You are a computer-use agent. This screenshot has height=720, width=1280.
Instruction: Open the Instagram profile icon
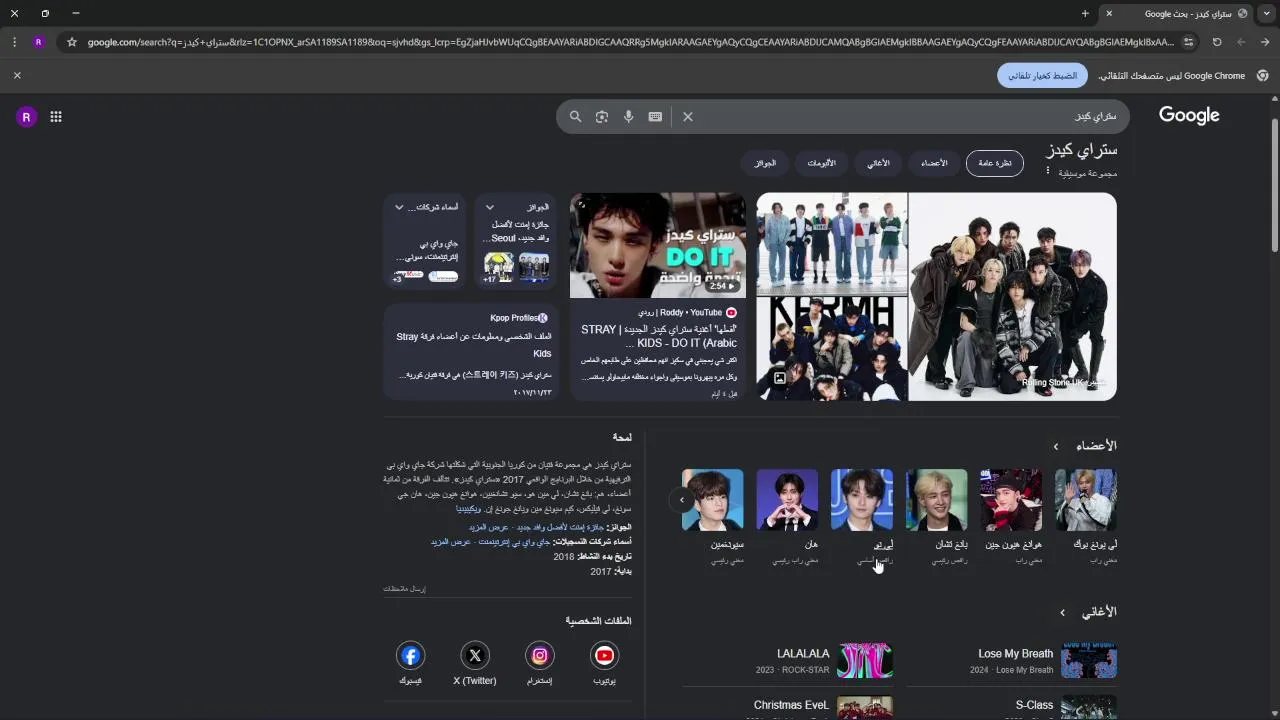click(x=540, y=656)
